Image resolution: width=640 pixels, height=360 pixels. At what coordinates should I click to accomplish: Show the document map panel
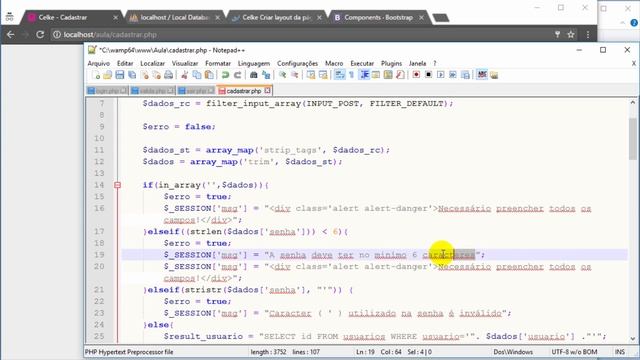388,75
